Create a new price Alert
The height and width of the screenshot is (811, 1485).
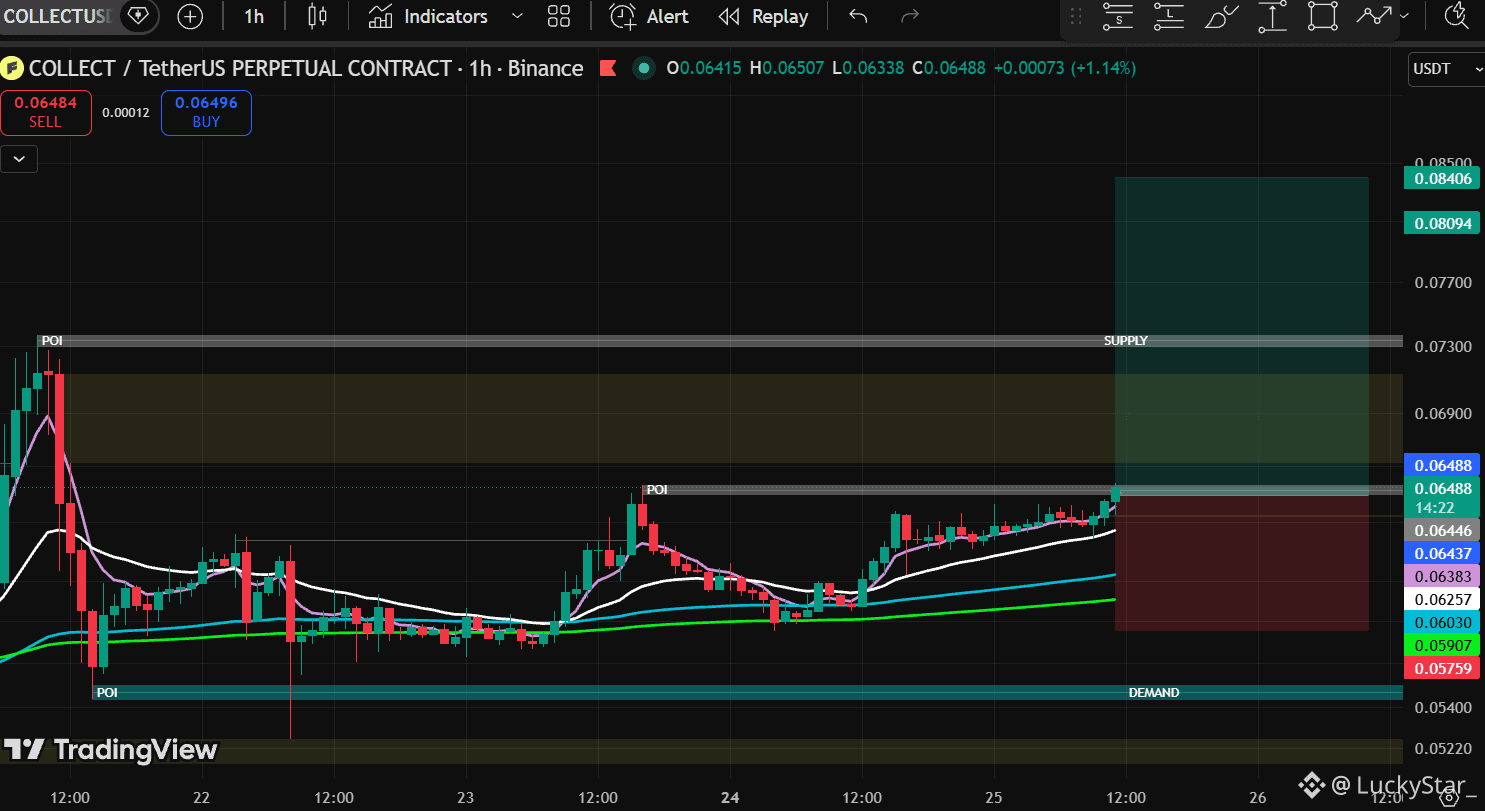point(649,16)
